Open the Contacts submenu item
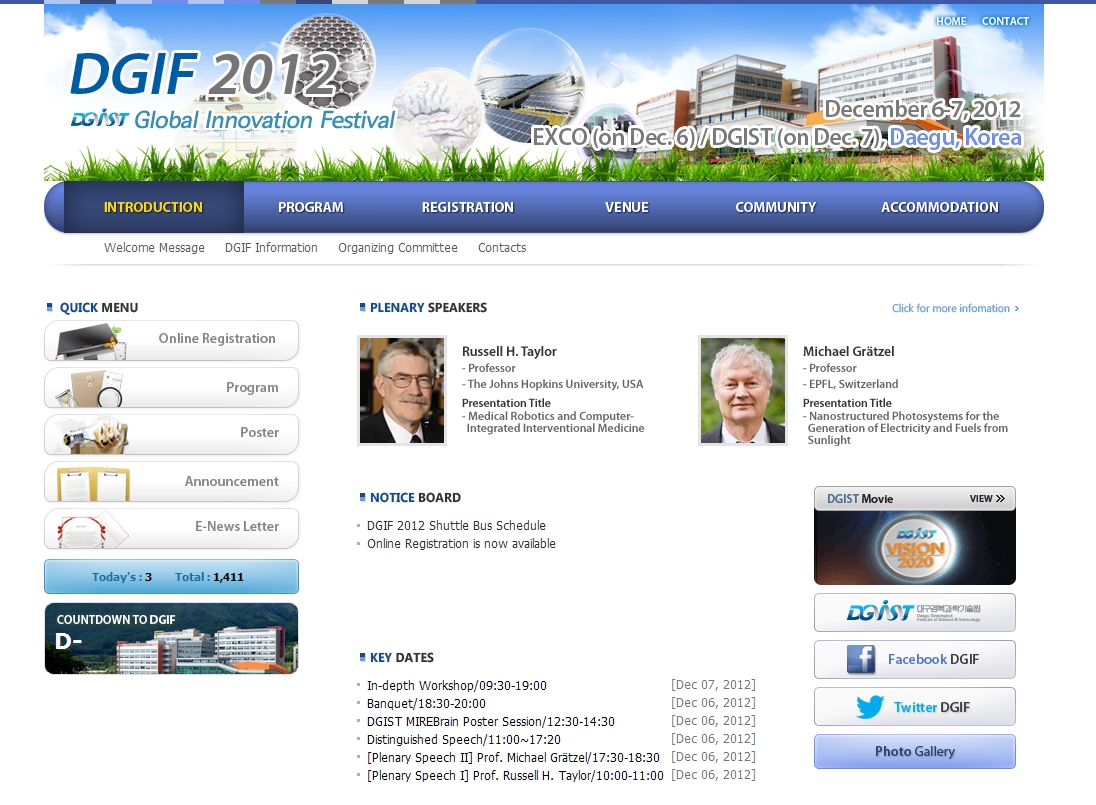This screenshot has height=805, width=1096. (x=502, y=247)
